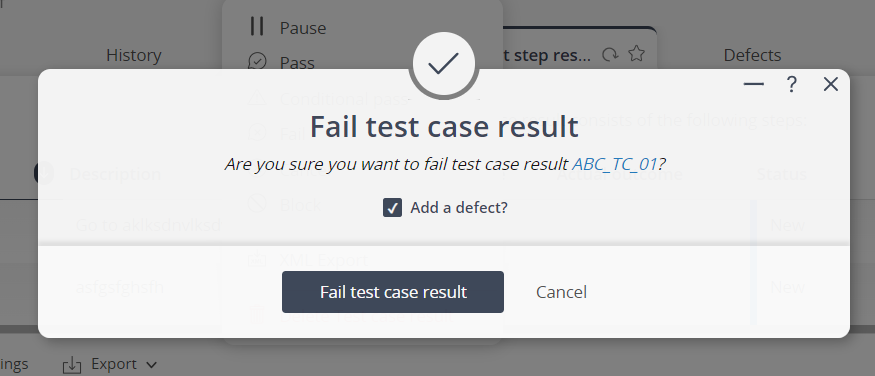Star the test step results tab

[636, 54]
